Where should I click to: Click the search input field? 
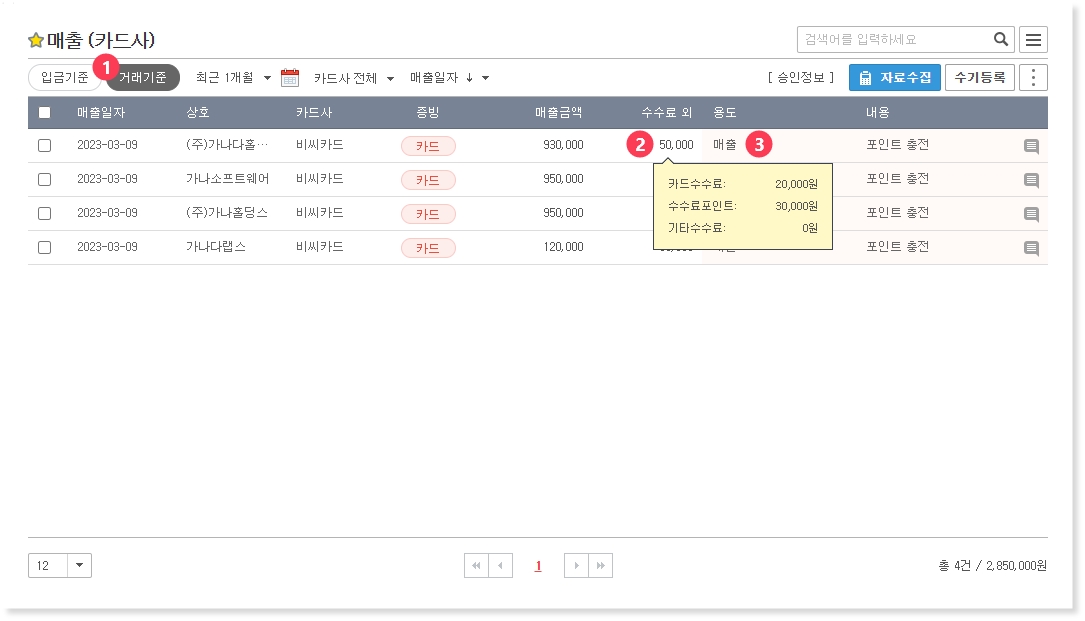(x=895, y=40)
